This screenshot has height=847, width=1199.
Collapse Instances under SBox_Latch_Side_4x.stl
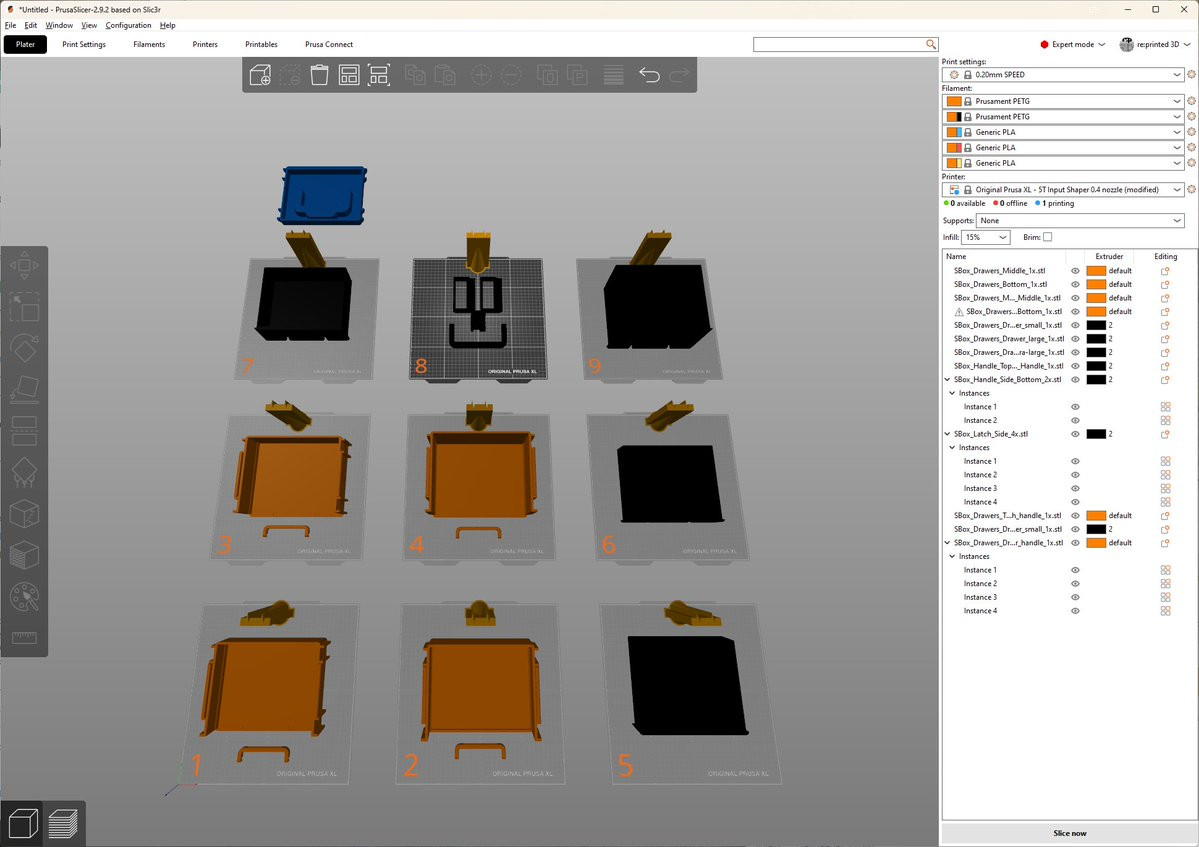point(953,448)
